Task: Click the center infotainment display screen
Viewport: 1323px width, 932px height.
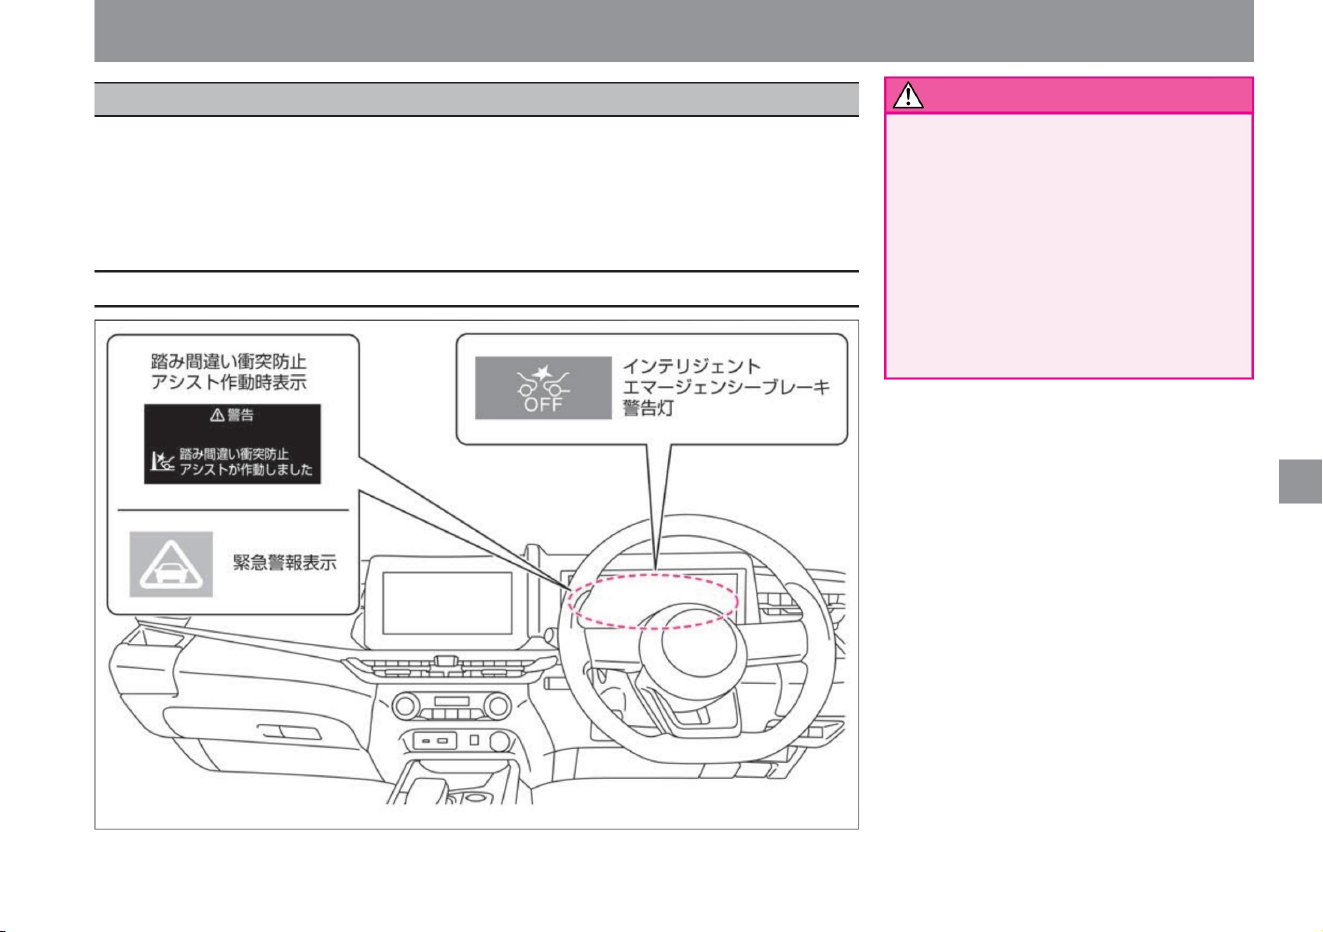Action: pos(448,602)
